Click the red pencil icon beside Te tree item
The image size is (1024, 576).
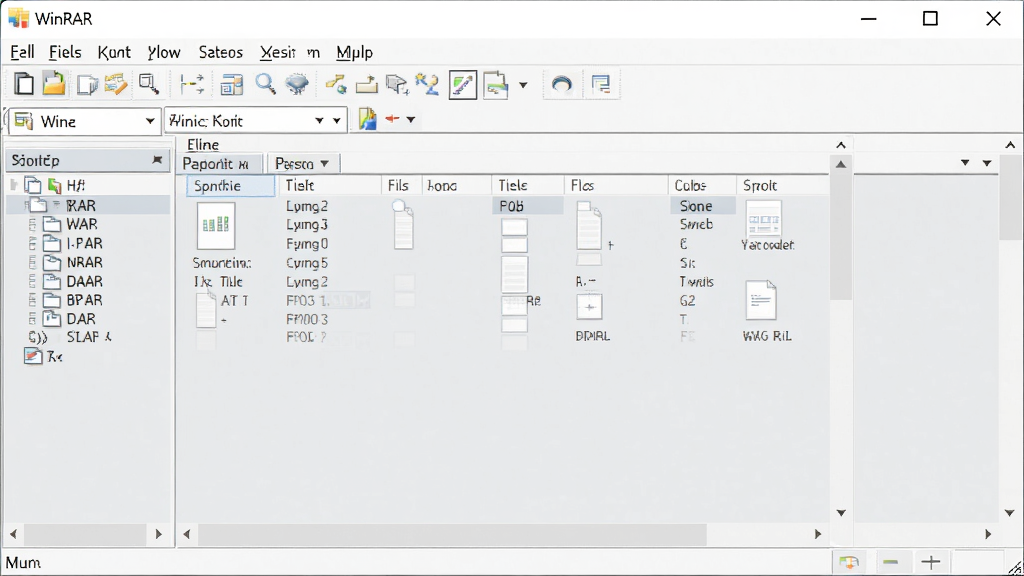tap(33, 356)
